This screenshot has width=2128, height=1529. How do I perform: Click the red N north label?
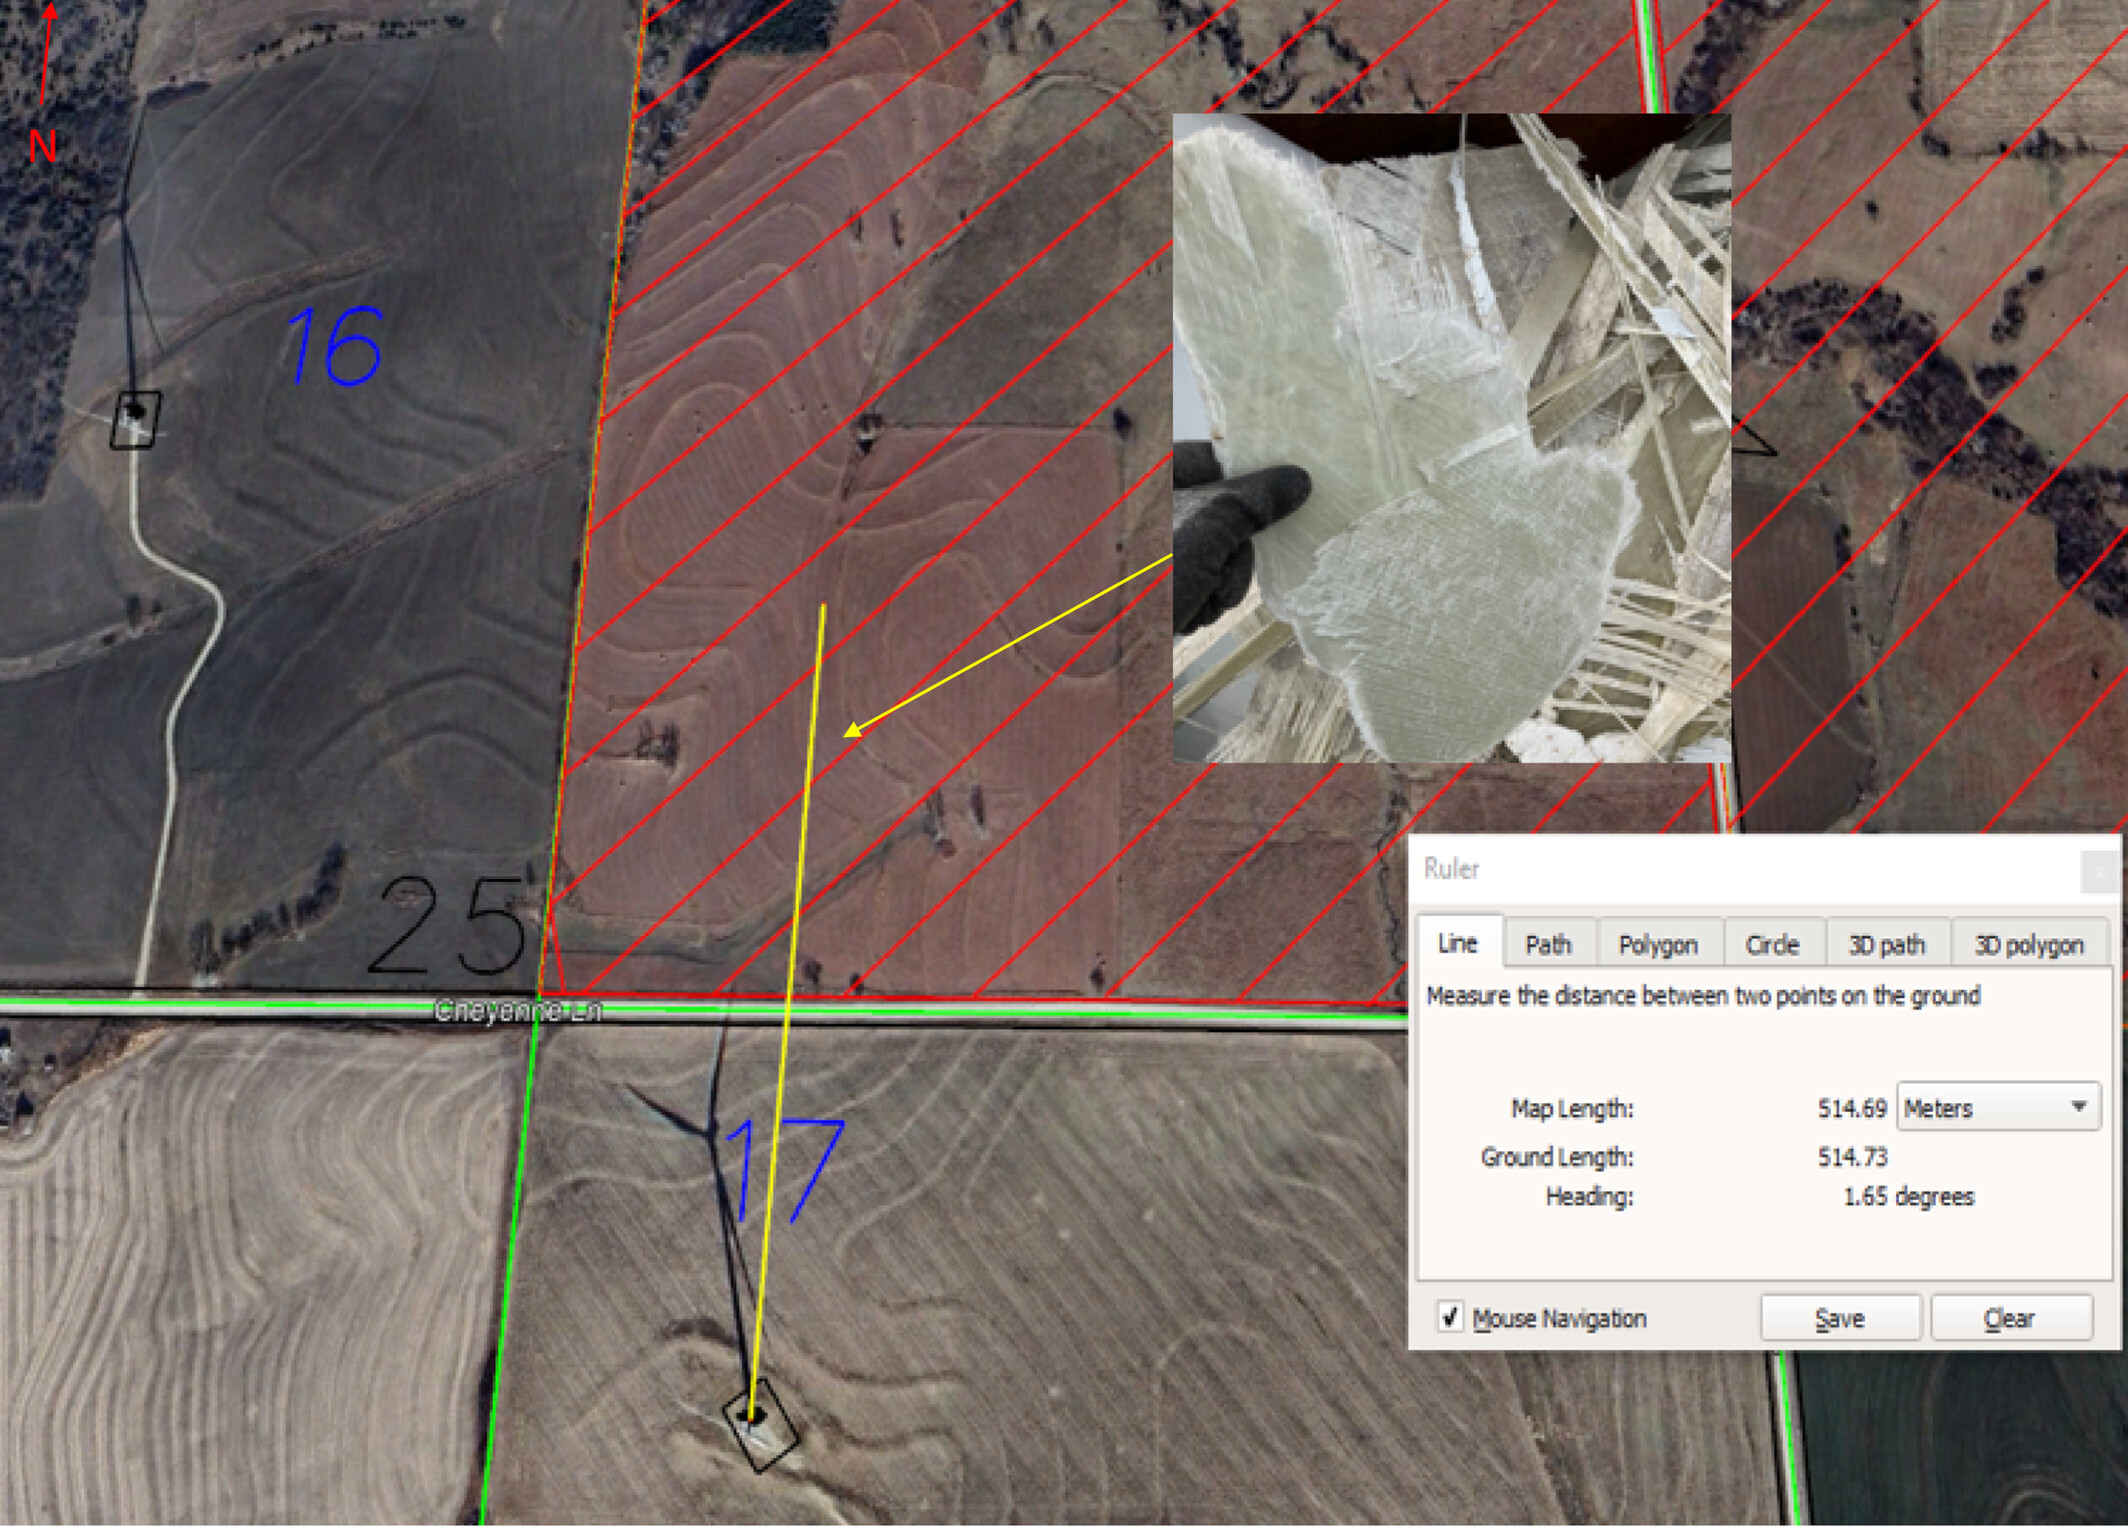(x=42, y=147)
